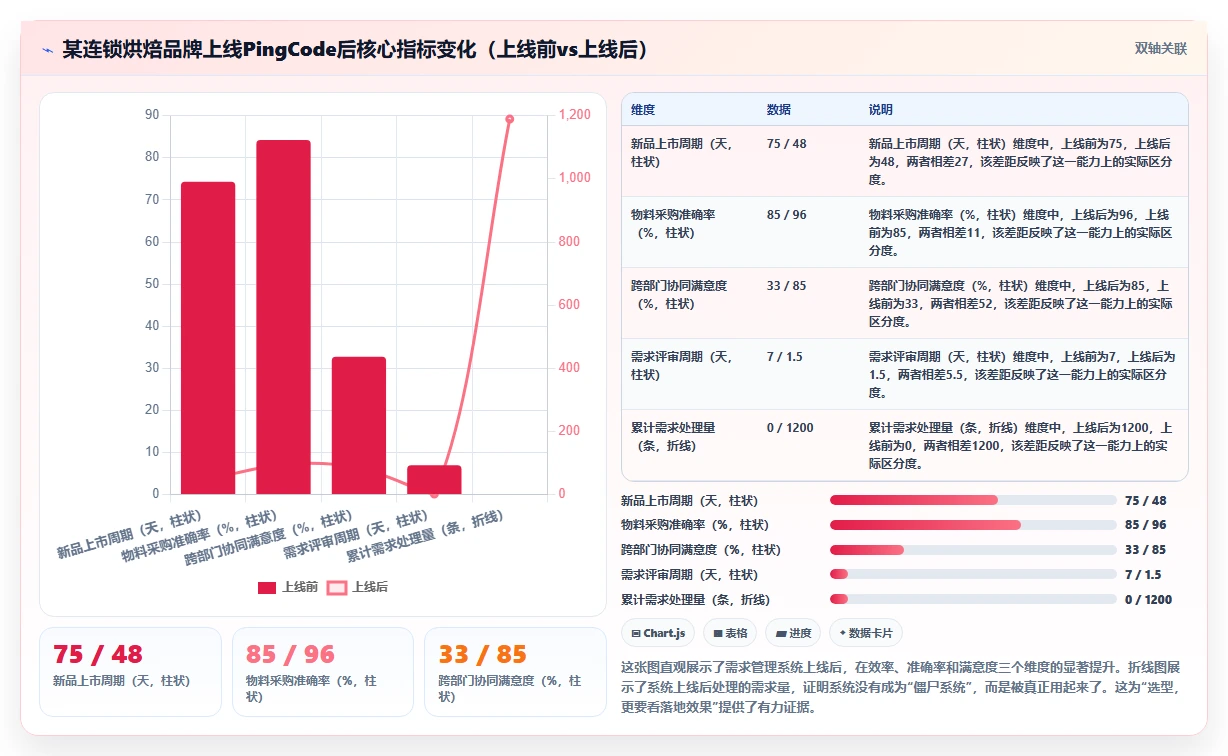
Task: Select table cell 85 / 96
Action: (786, 215)
